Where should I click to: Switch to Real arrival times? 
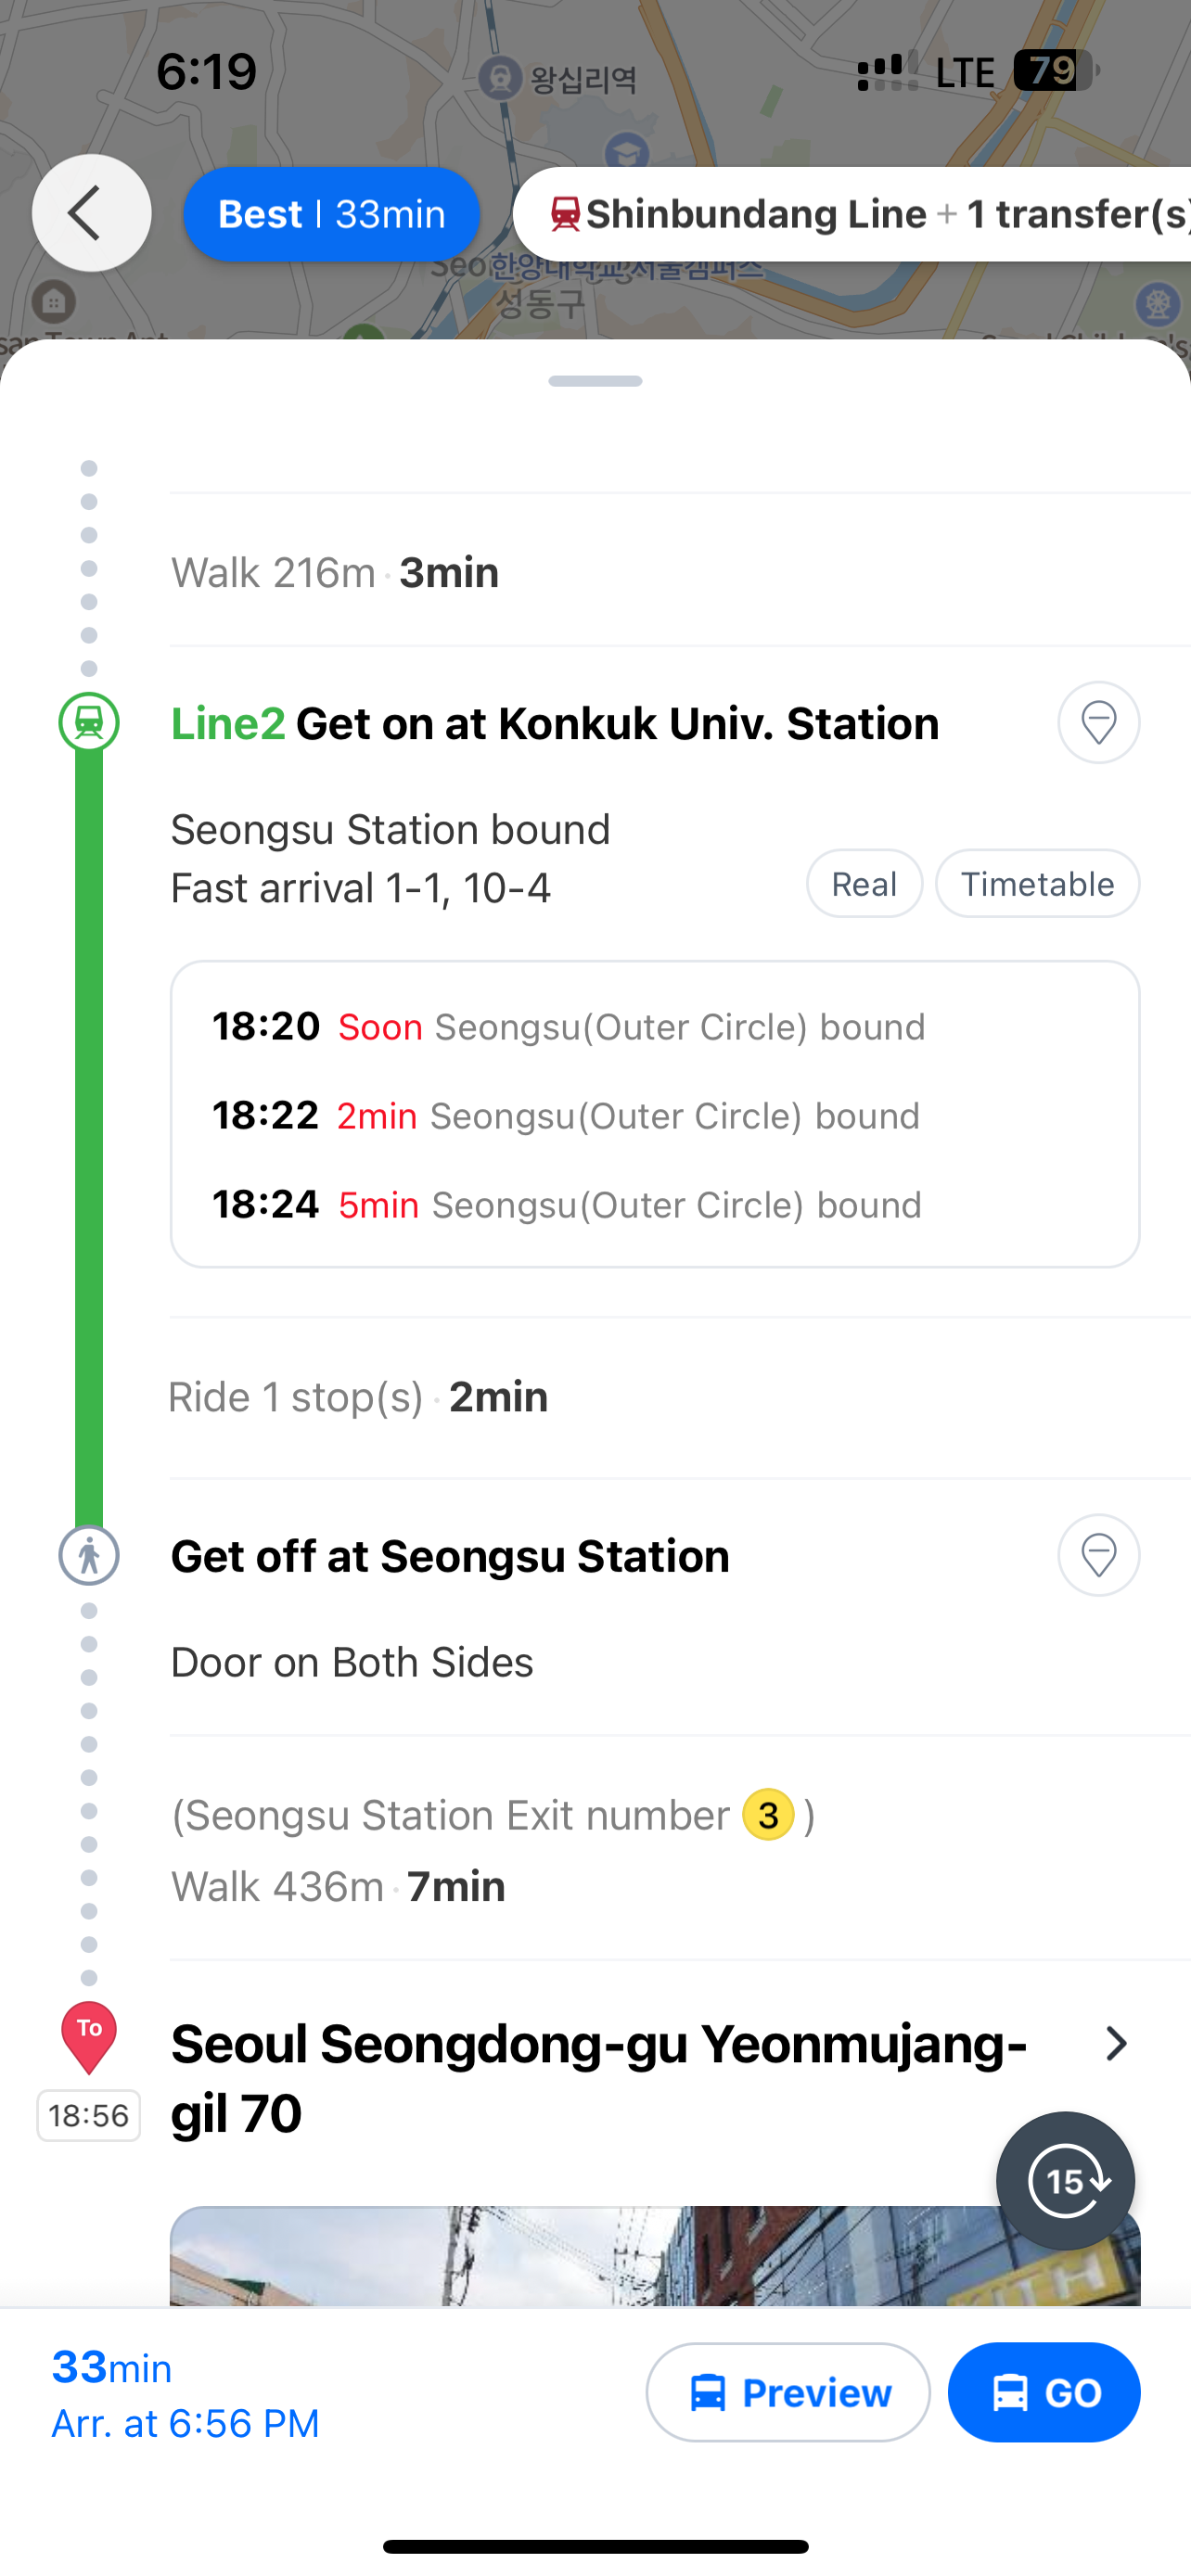click(x=864, y=884)
